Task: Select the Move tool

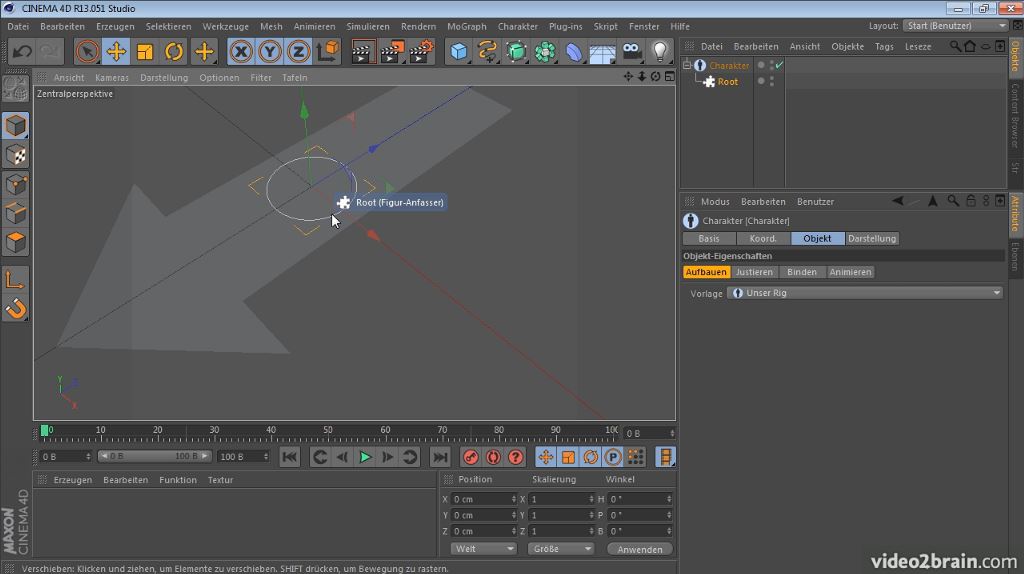Action: [x=116, y=52]
